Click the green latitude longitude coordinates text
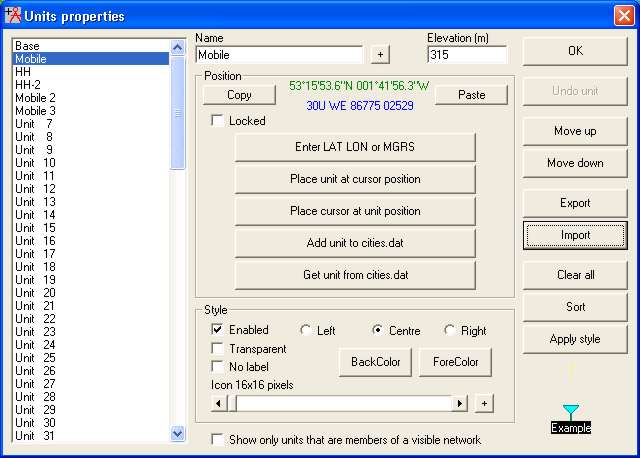Viewport: 640px width, 458px height. coord(359,86)
